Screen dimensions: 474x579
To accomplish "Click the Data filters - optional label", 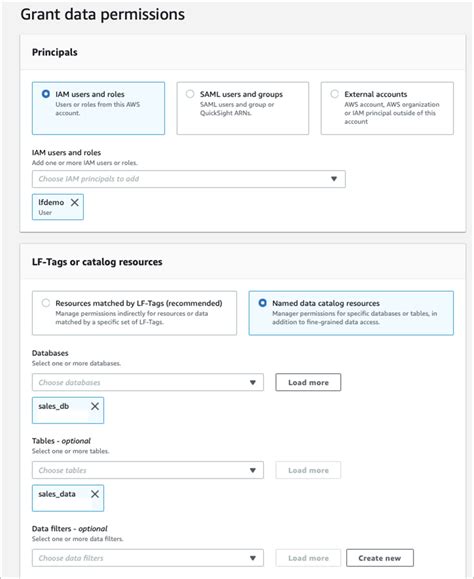I will tap(70, 529).
